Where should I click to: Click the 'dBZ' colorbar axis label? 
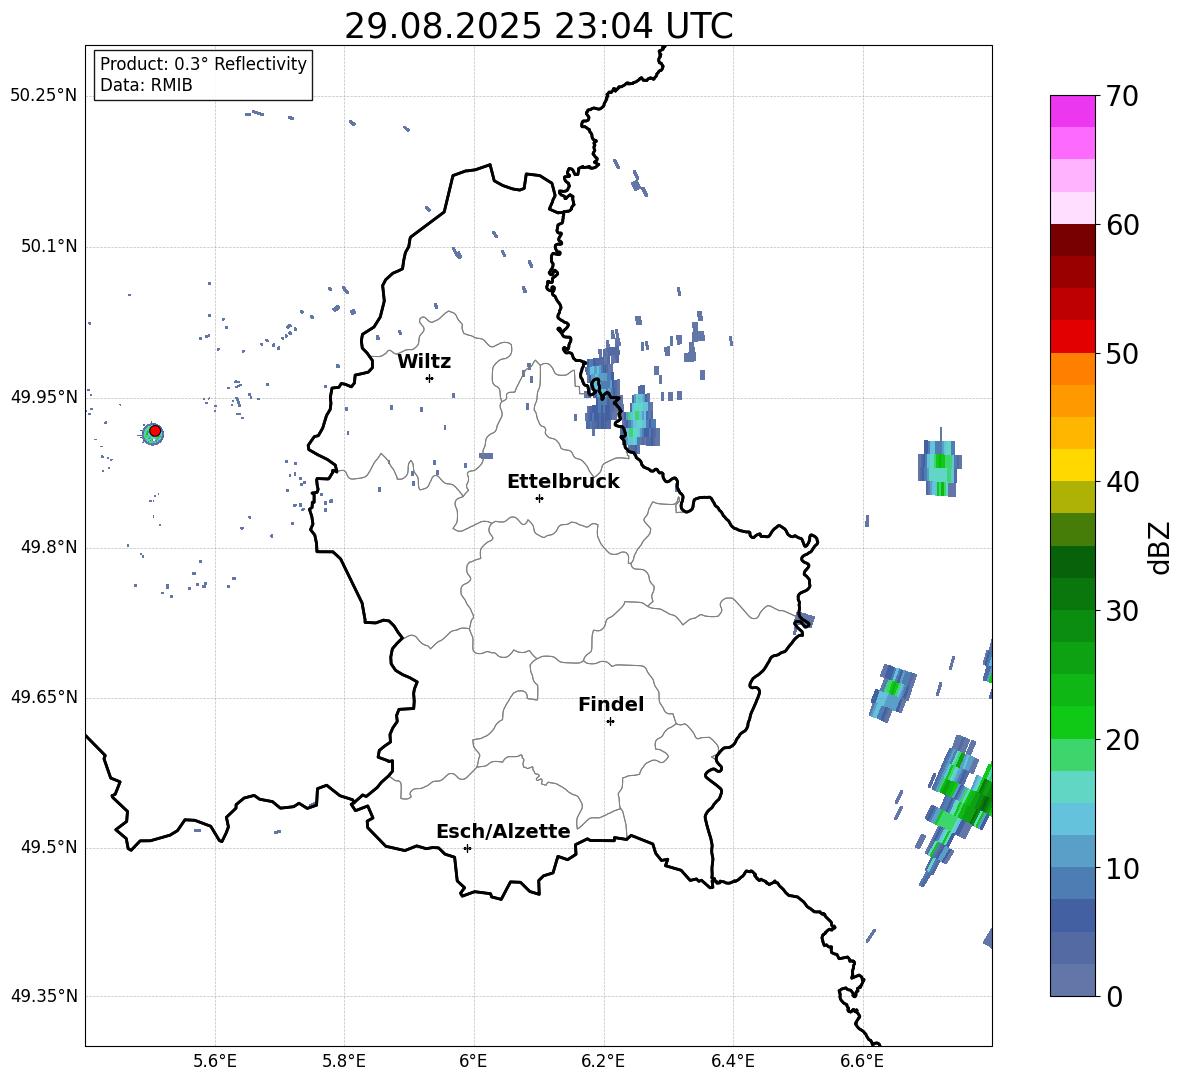pos(1159,547)
